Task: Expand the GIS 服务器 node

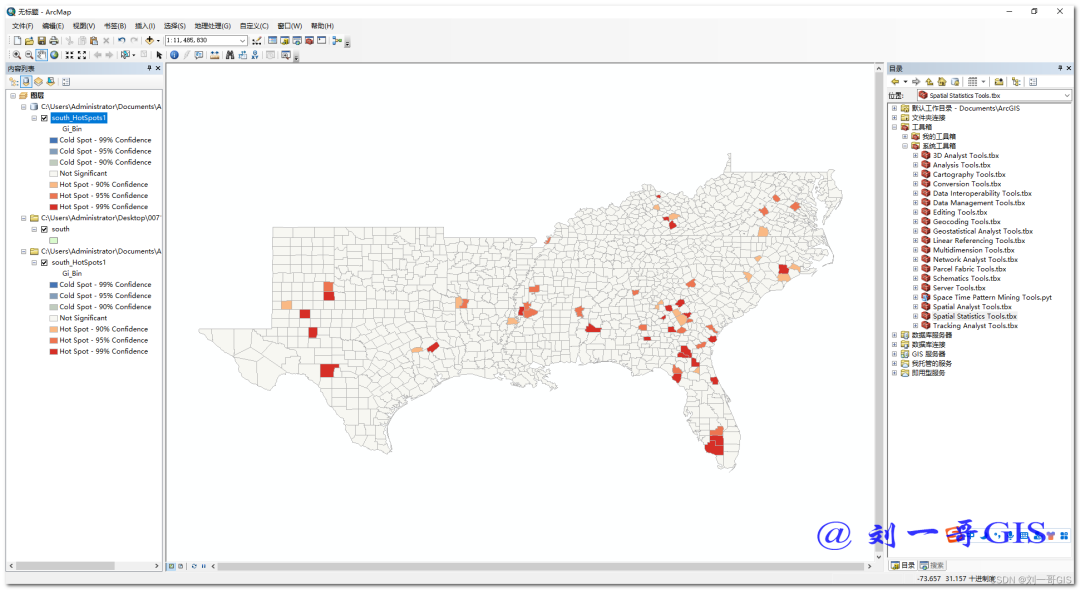Action: tap(895, 355)
